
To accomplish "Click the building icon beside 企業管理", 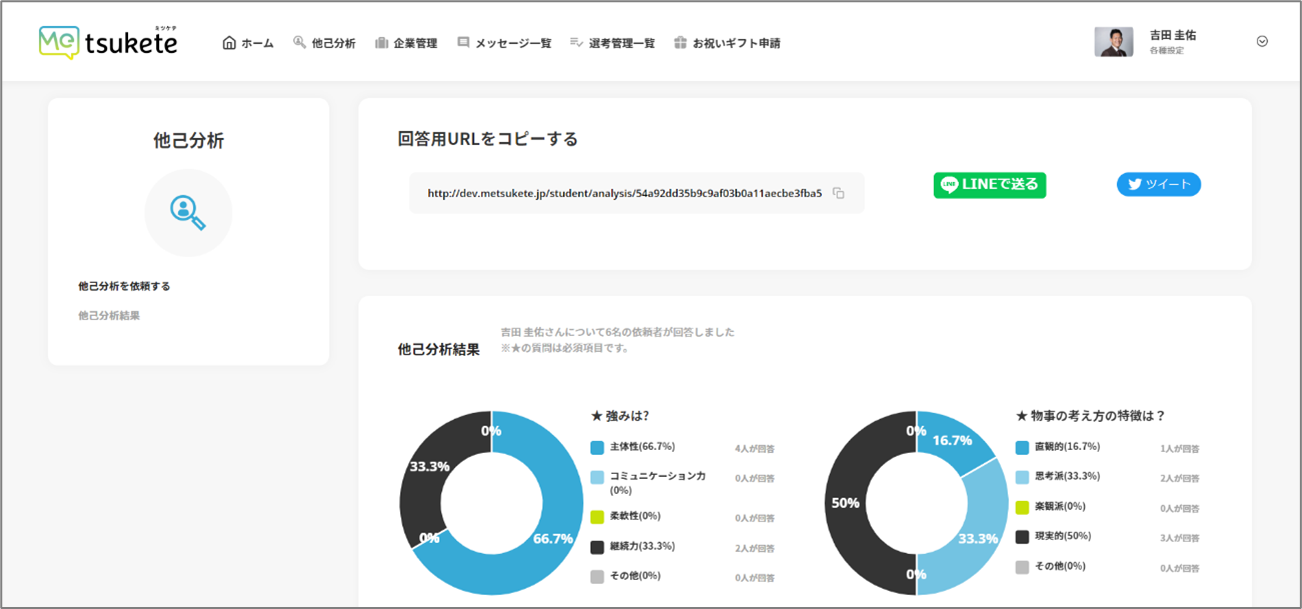I will click(381, 43).
